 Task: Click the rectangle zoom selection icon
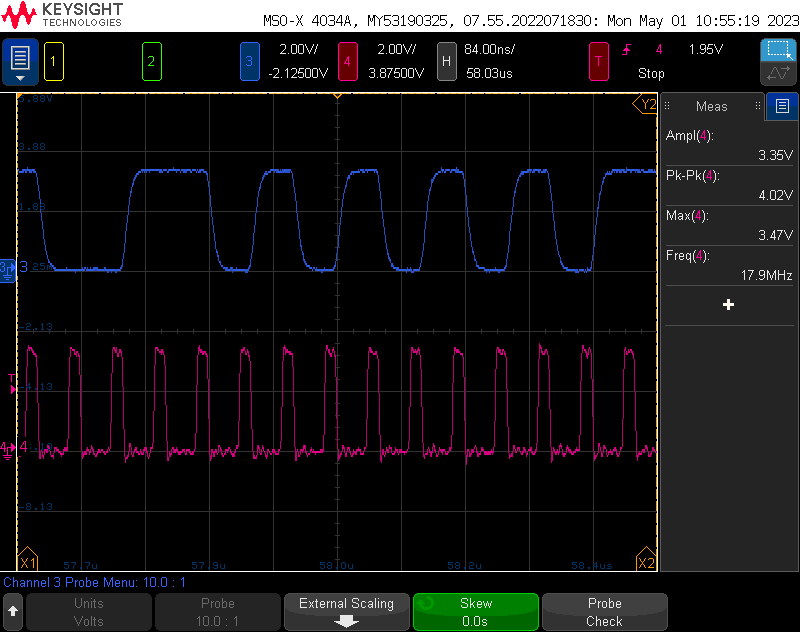tap(777, 49)
